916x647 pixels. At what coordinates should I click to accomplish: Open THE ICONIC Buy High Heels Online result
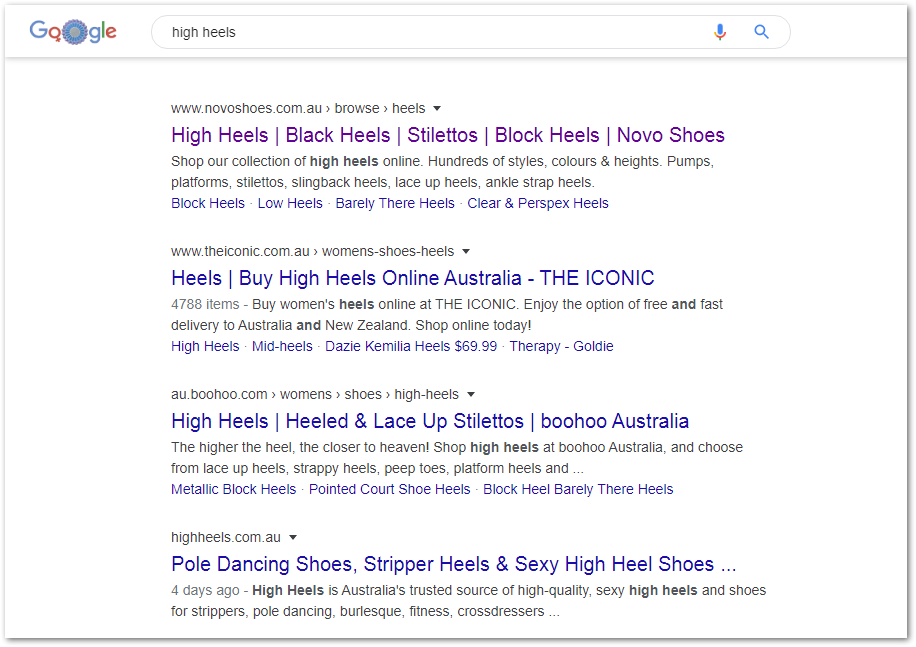[412, 278]
